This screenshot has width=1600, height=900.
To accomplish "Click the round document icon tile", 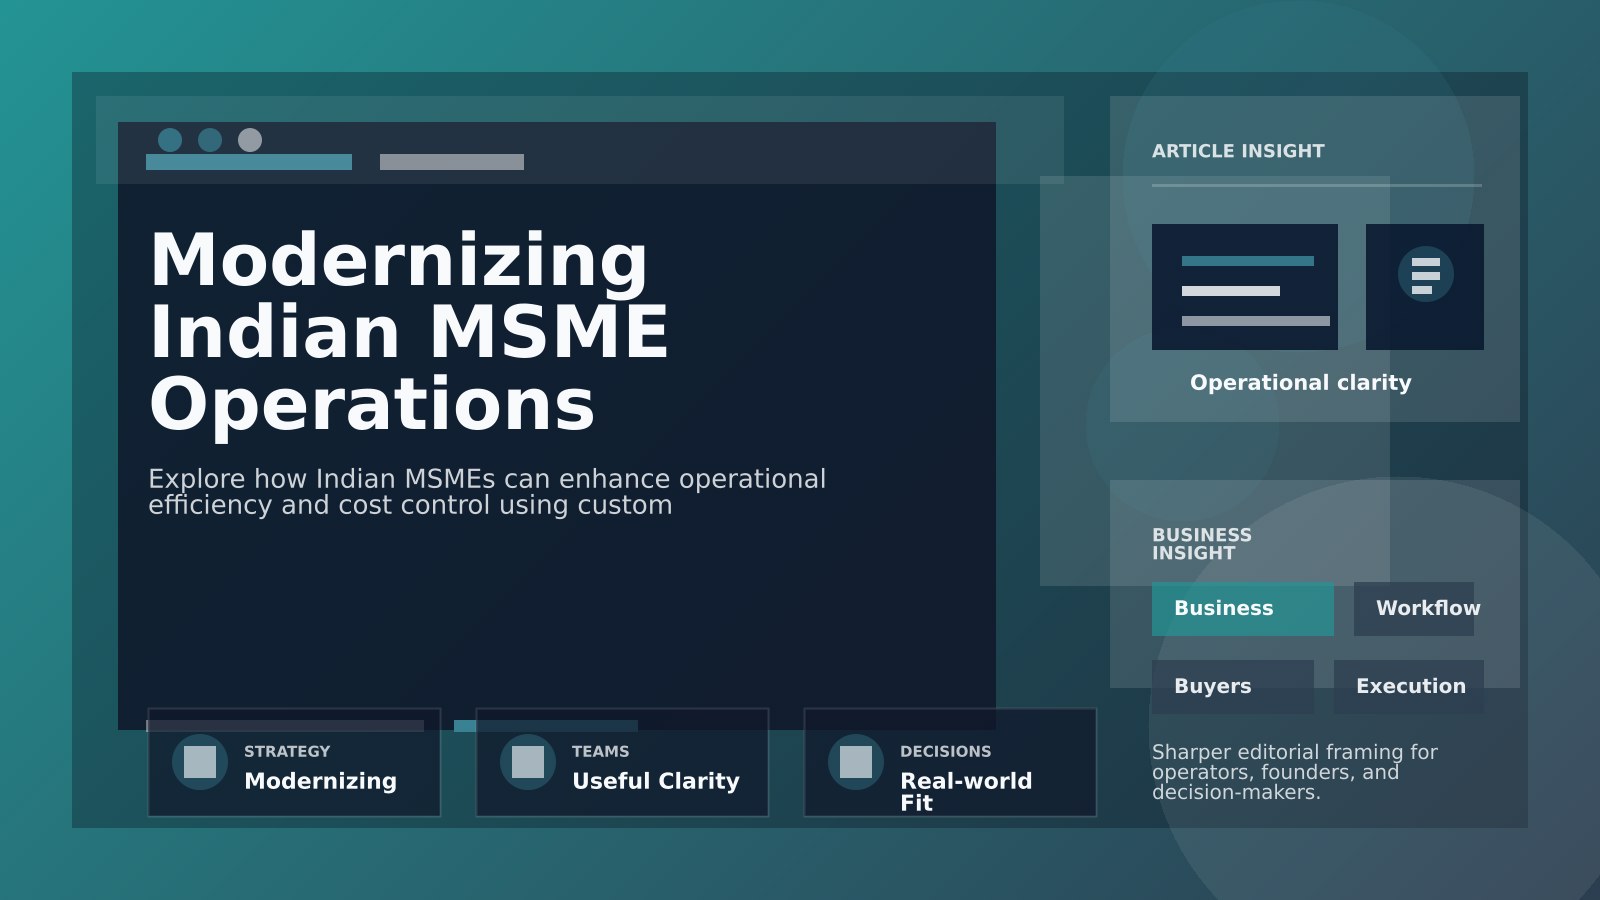I will click(1425, 287).
